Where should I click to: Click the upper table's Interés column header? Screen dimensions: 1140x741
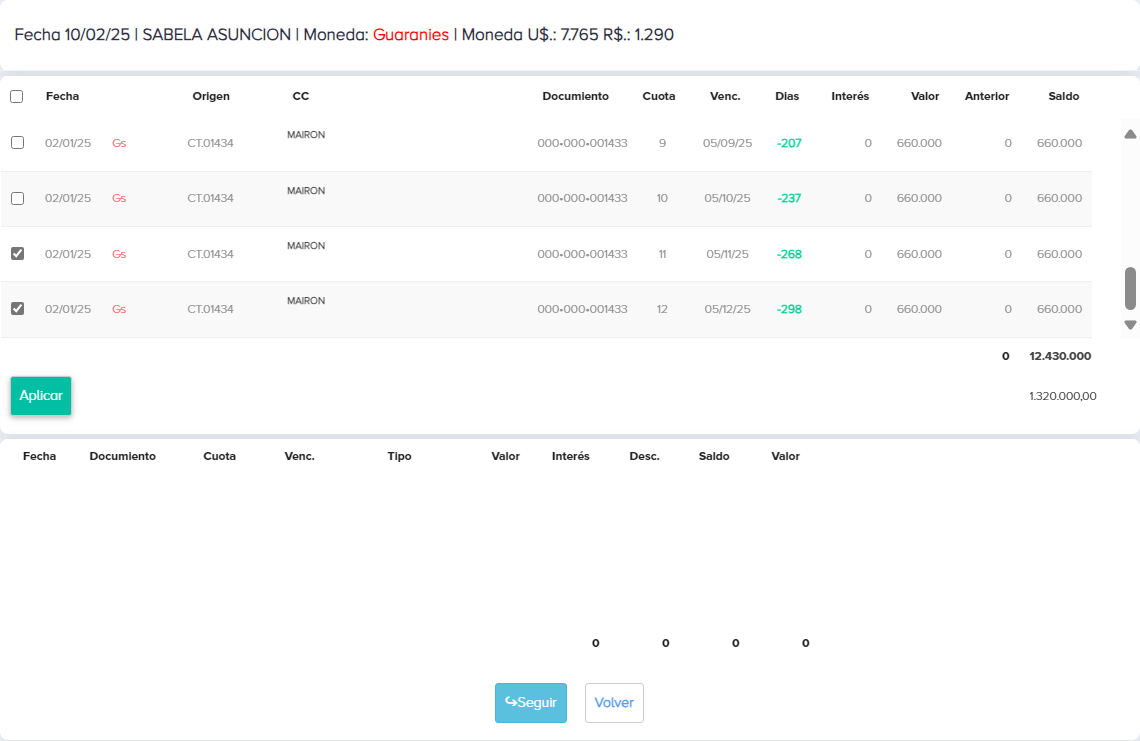(850, 96)
